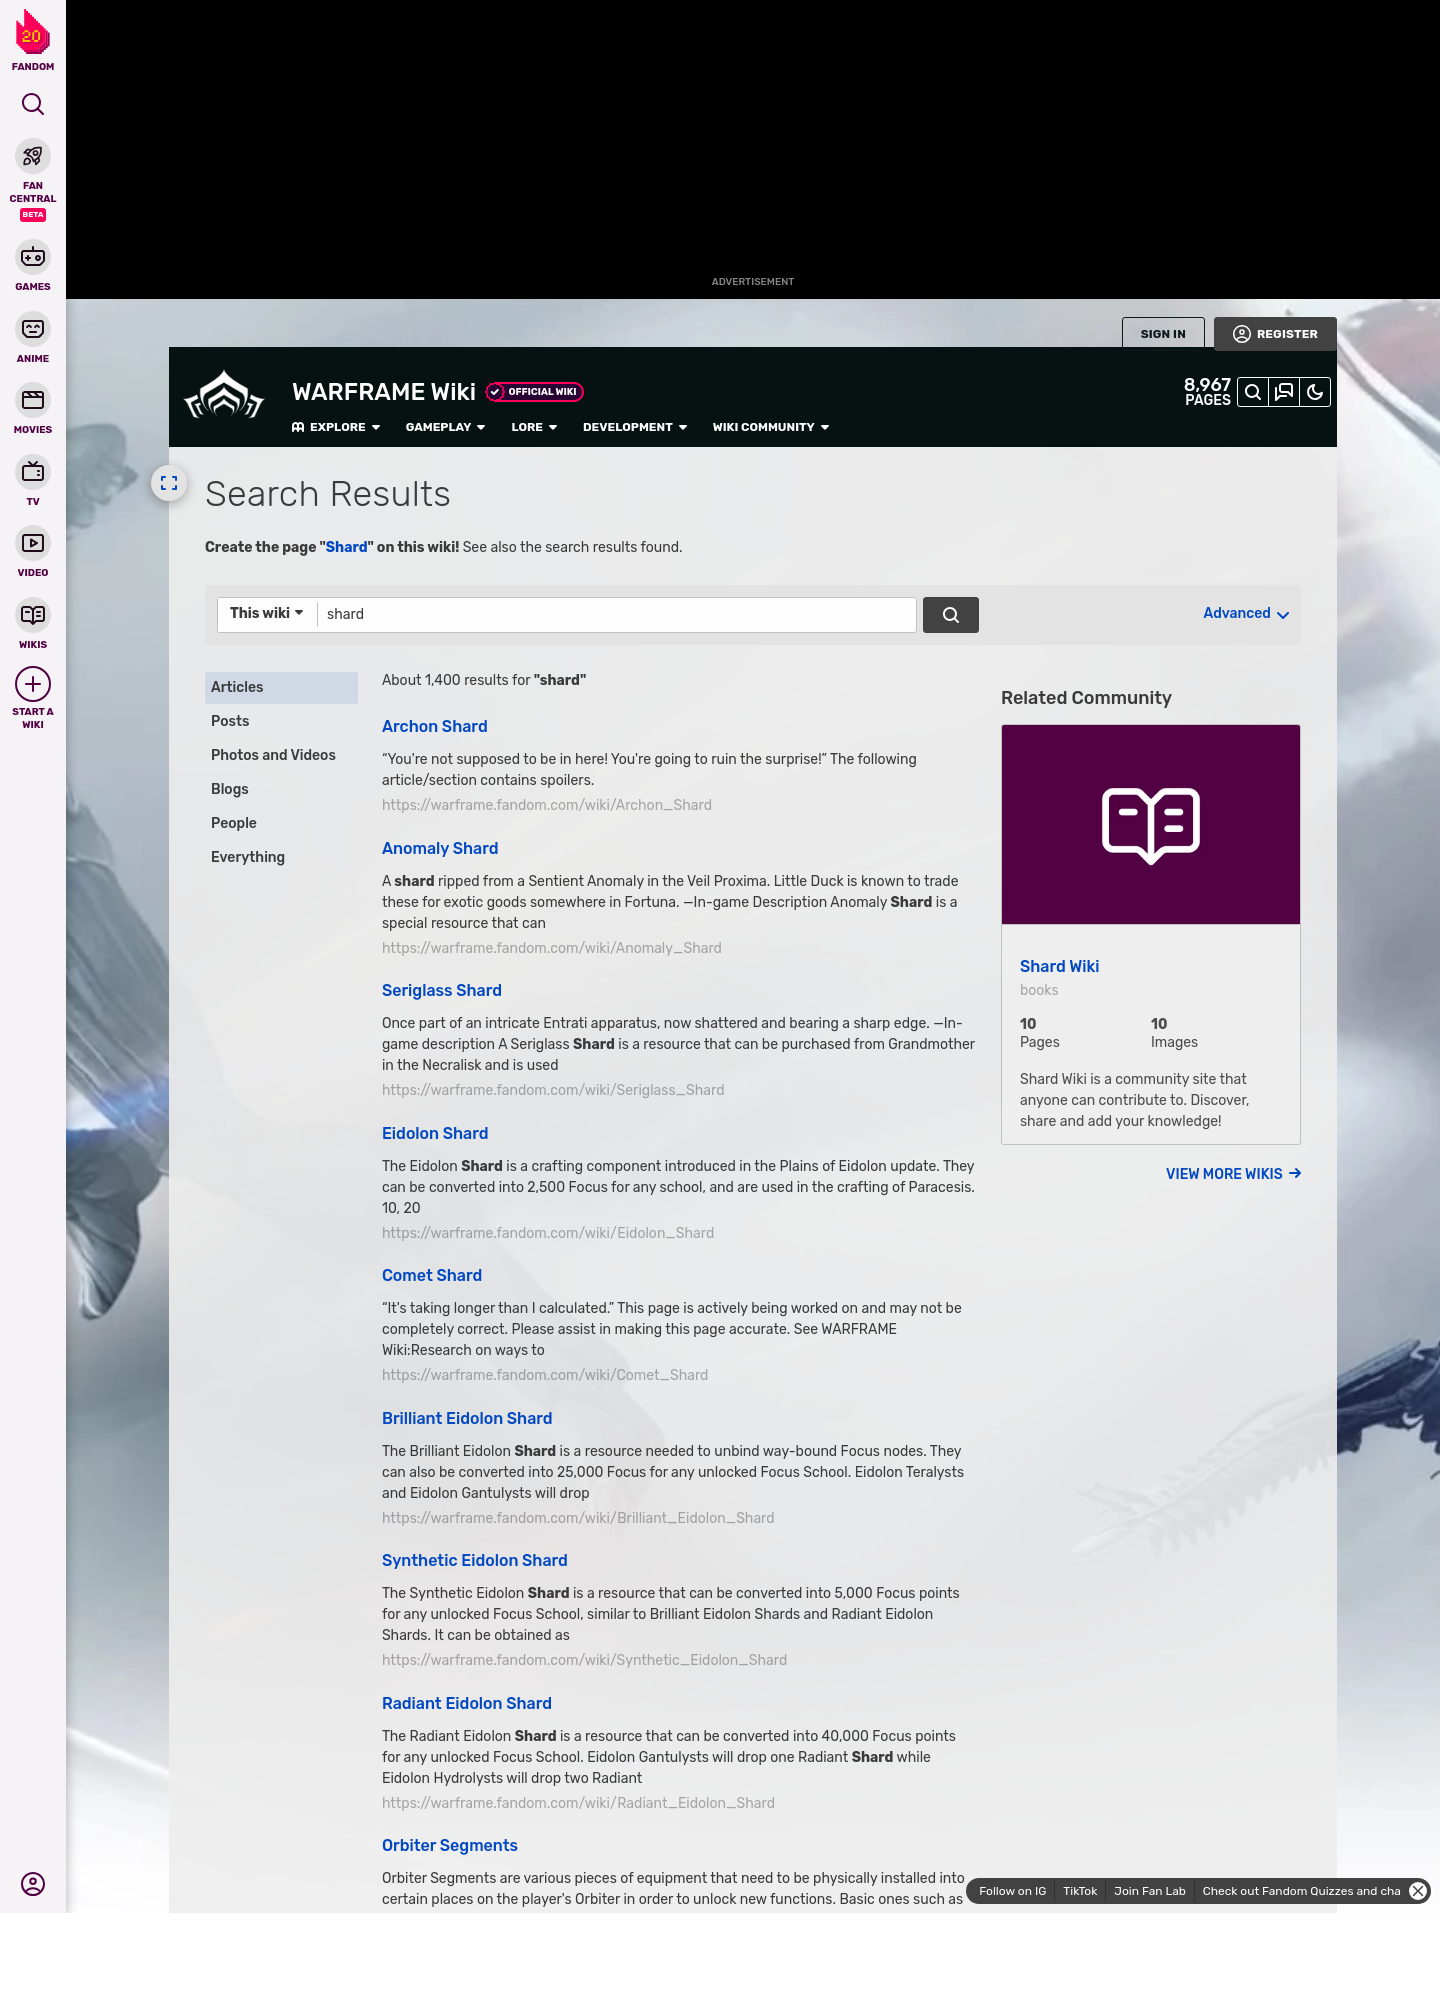
Task: Open Fan Central rocket icon
Action: [33, 156]
